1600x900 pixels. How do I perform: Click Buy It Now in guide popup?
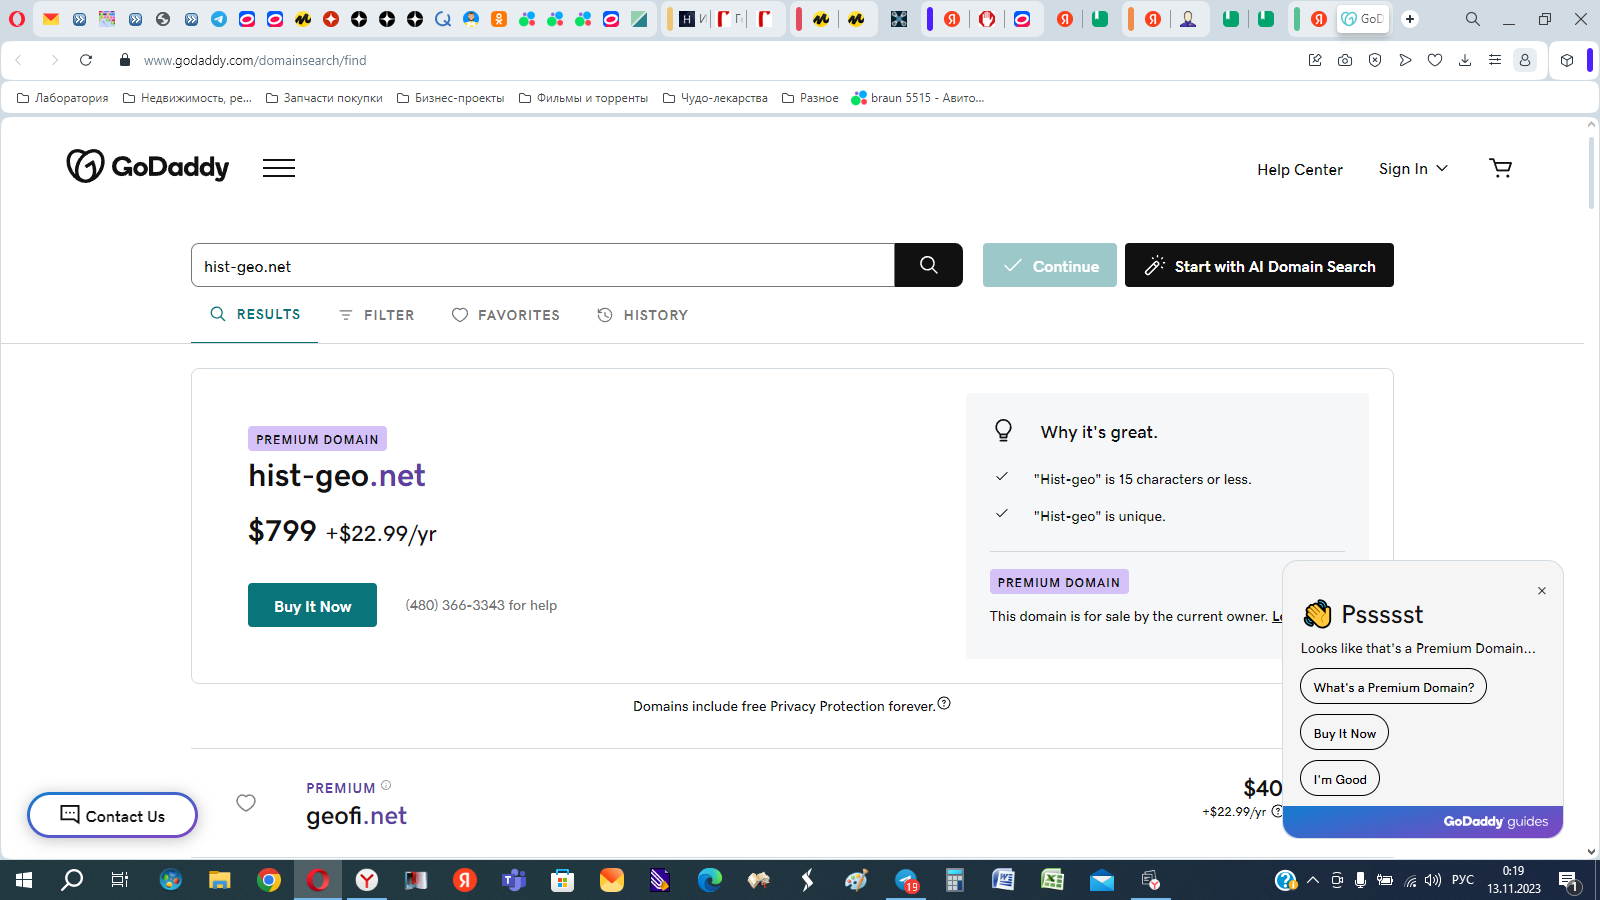pyautogui.click(x=1344, y=733)
